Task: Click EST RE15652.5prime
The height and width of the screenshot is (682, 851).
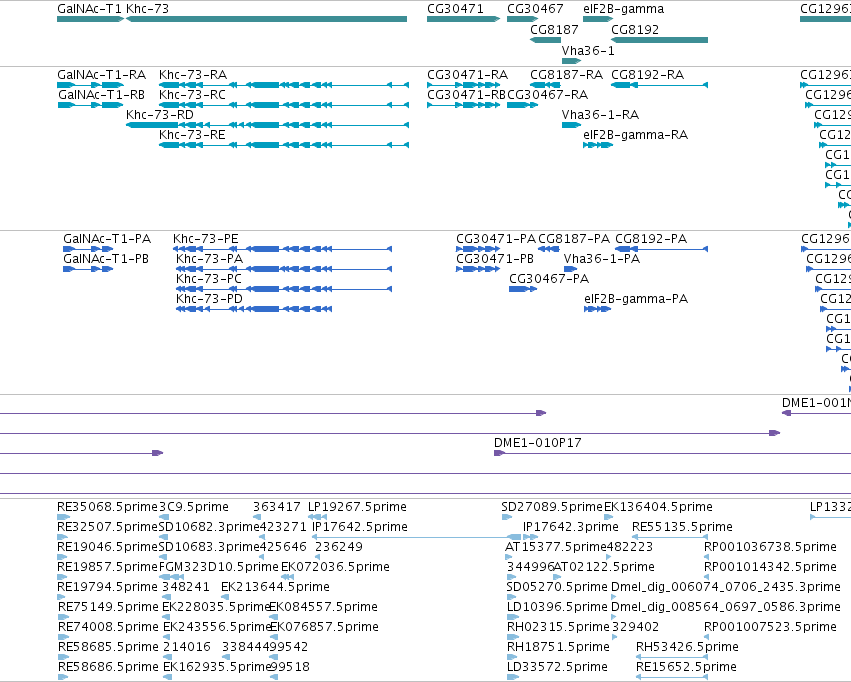Action: (672, 677)
